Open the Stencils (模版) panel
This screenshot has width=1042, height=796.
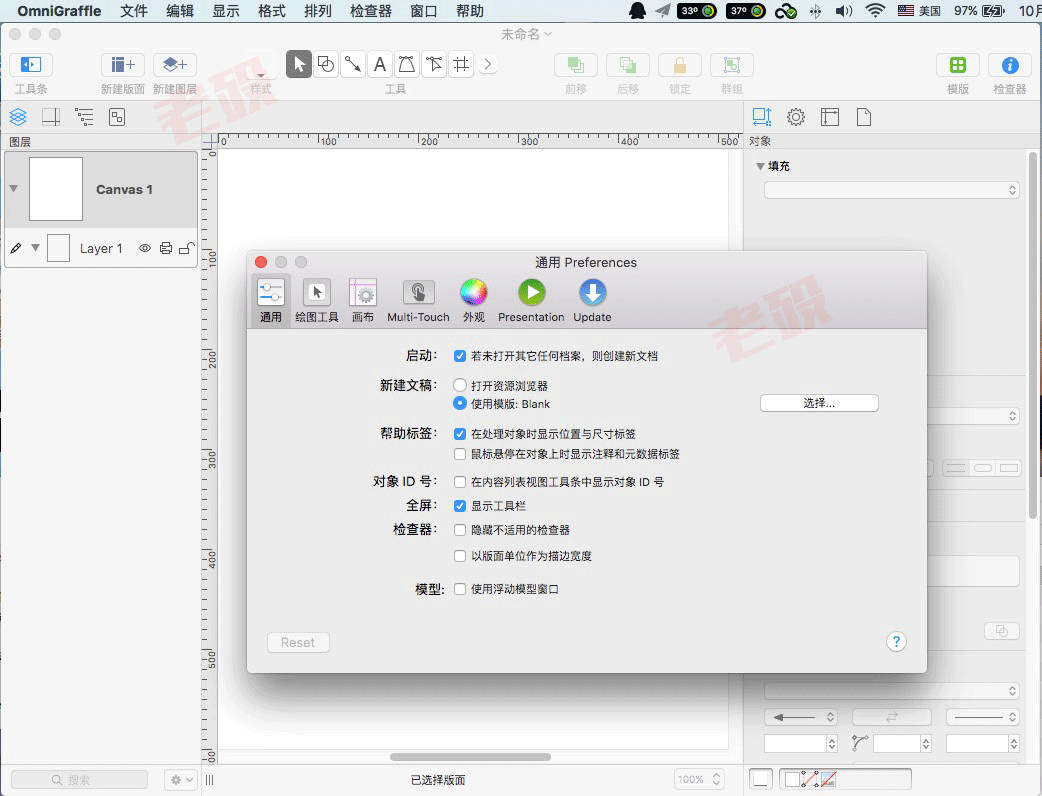(x=958, y=65)
